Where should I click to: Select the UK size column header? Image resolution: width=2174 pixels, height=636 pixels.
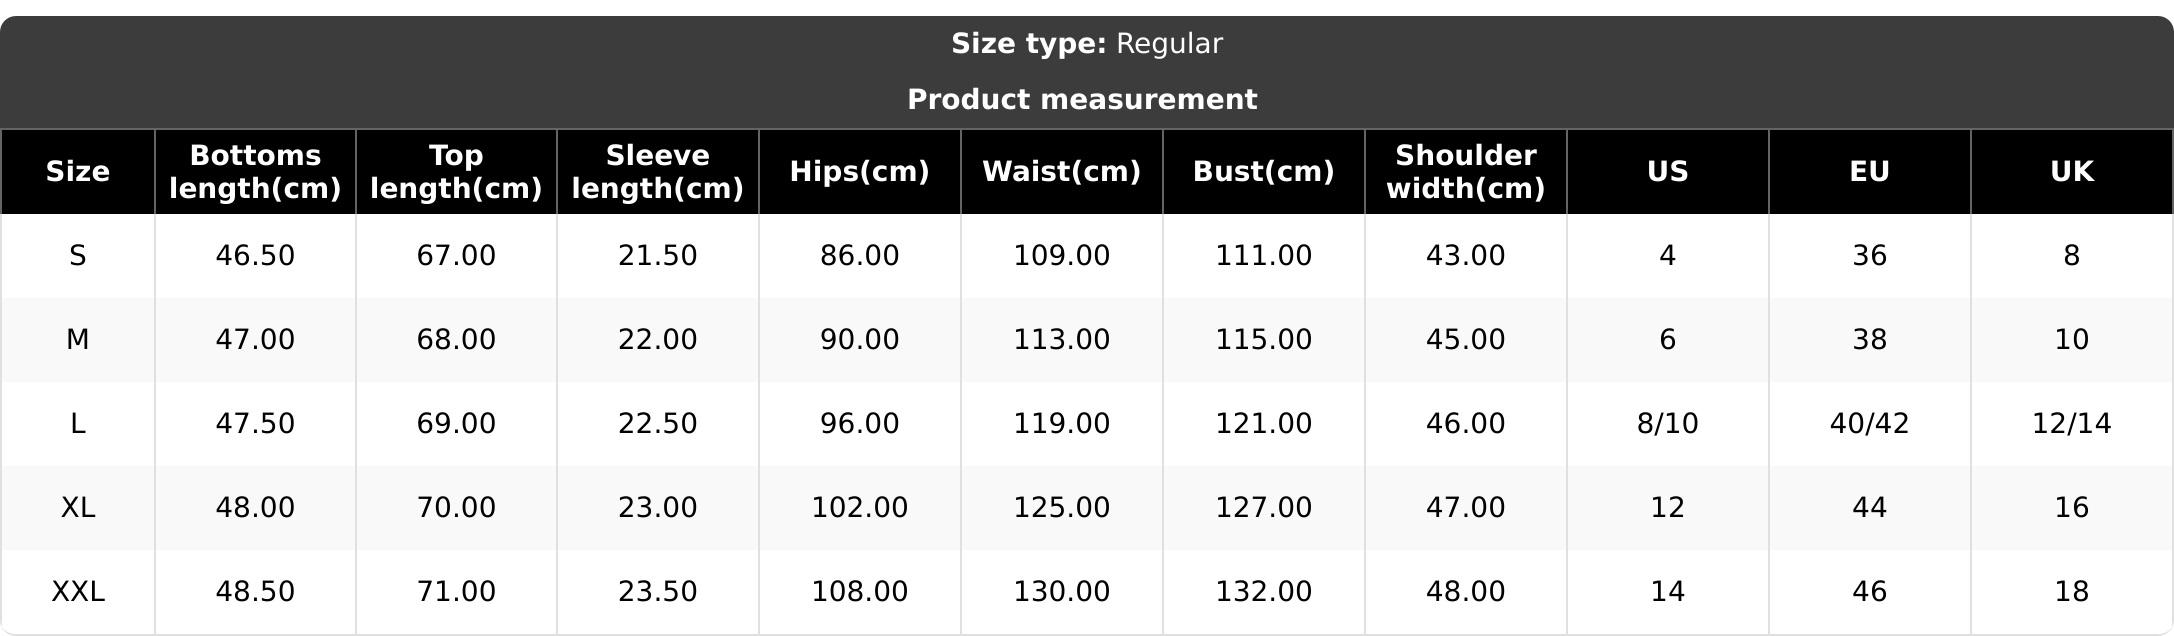point(2071,172)
